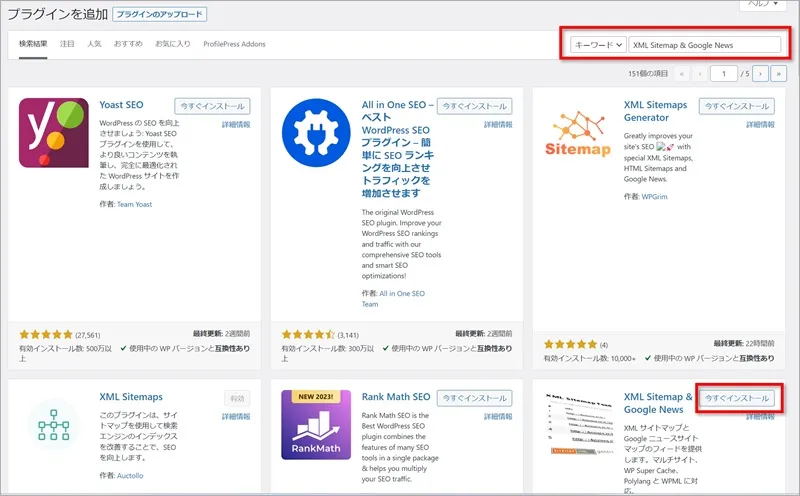The image size is (800, 496).
Task: Open the XML Sitemap & Google News thumbnail
Action: click(579, 424)
